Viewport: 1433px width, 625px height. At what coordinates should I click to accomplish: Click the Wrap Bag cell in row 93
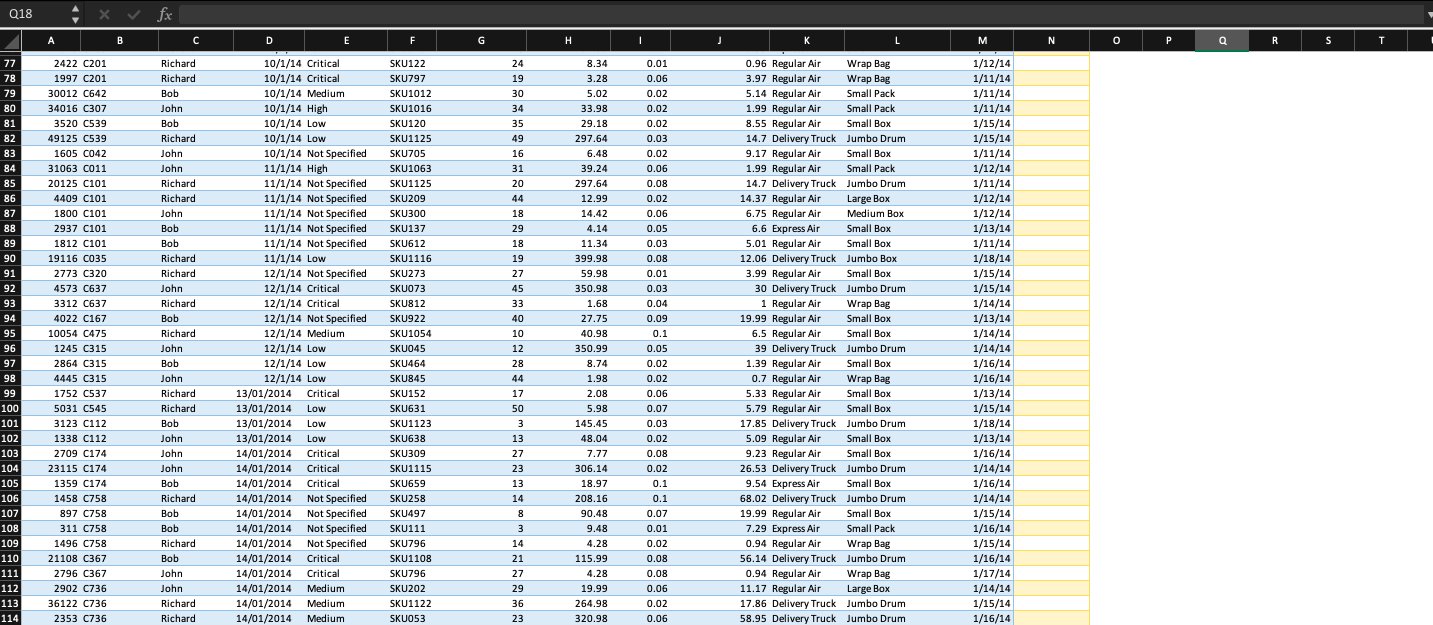click(x=897, y=303)
